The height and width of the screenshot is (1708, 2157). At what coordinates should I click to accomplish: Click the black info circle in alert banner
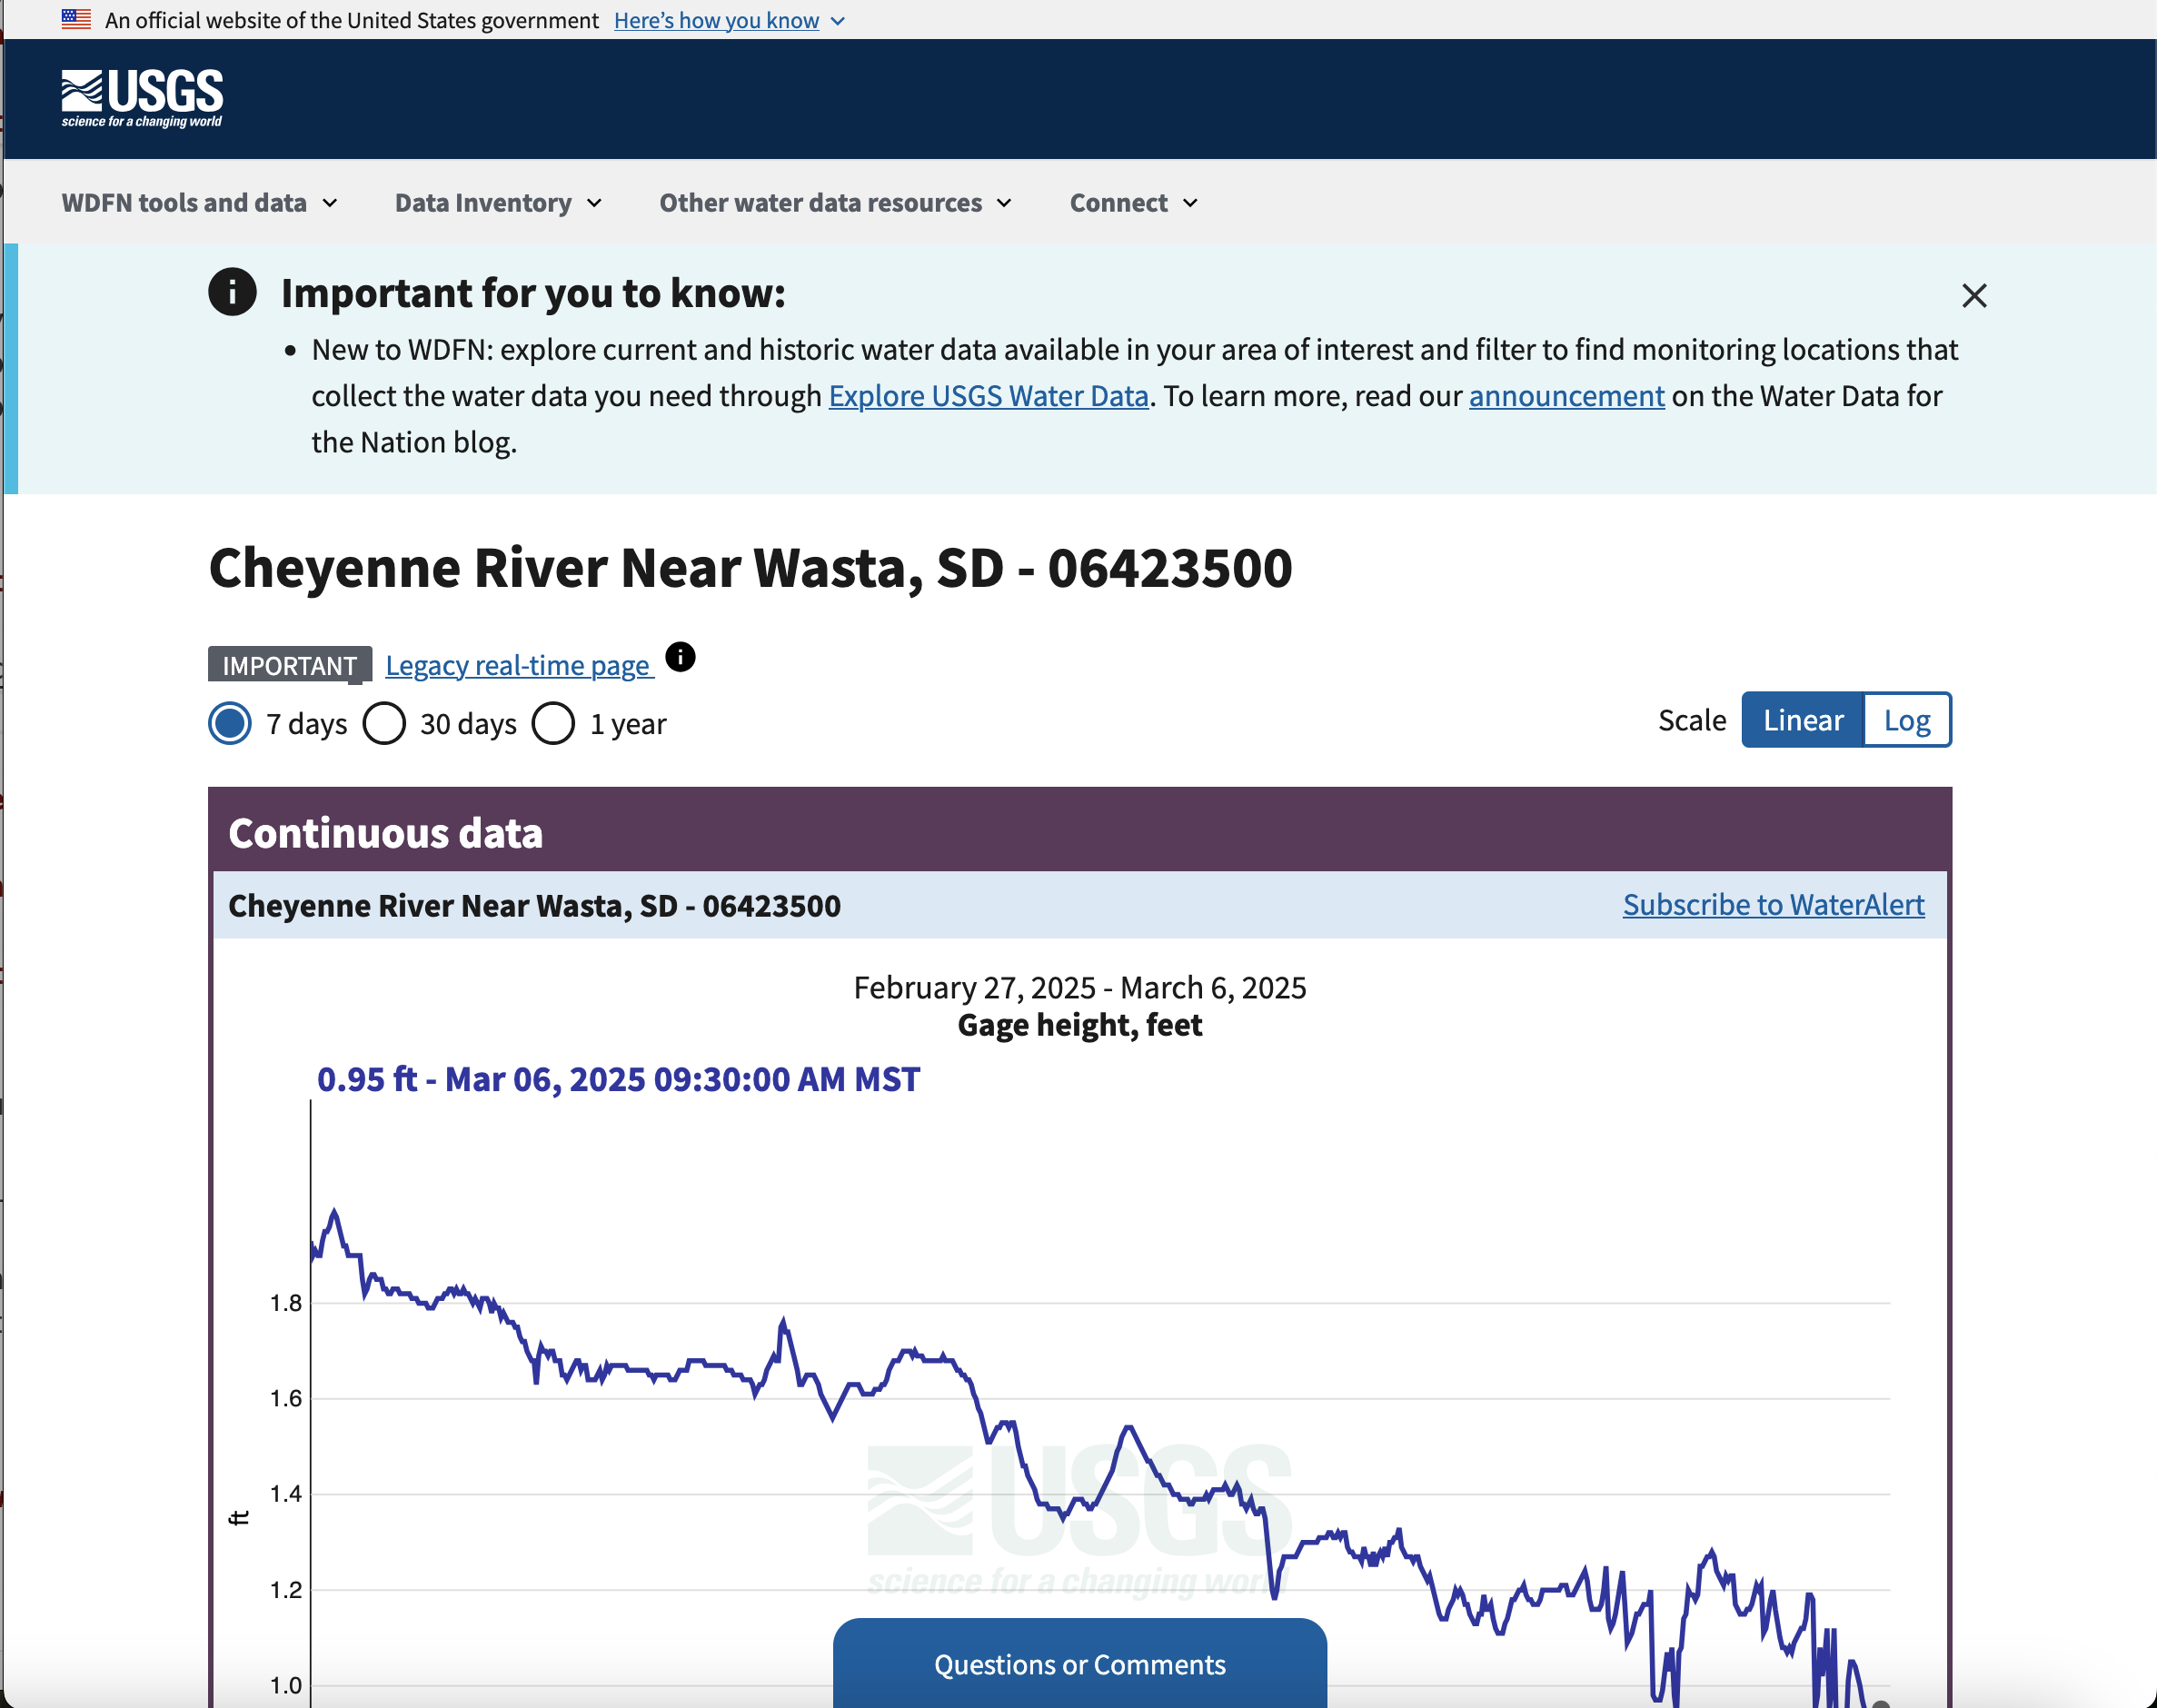[x=232, y=292]
